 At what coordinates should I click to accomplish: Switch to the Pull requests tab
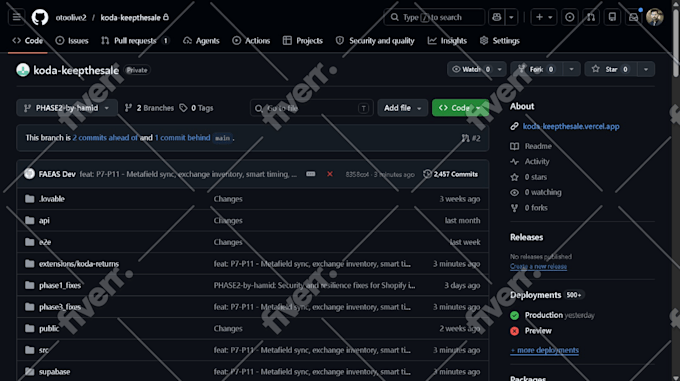click(135, 41)
